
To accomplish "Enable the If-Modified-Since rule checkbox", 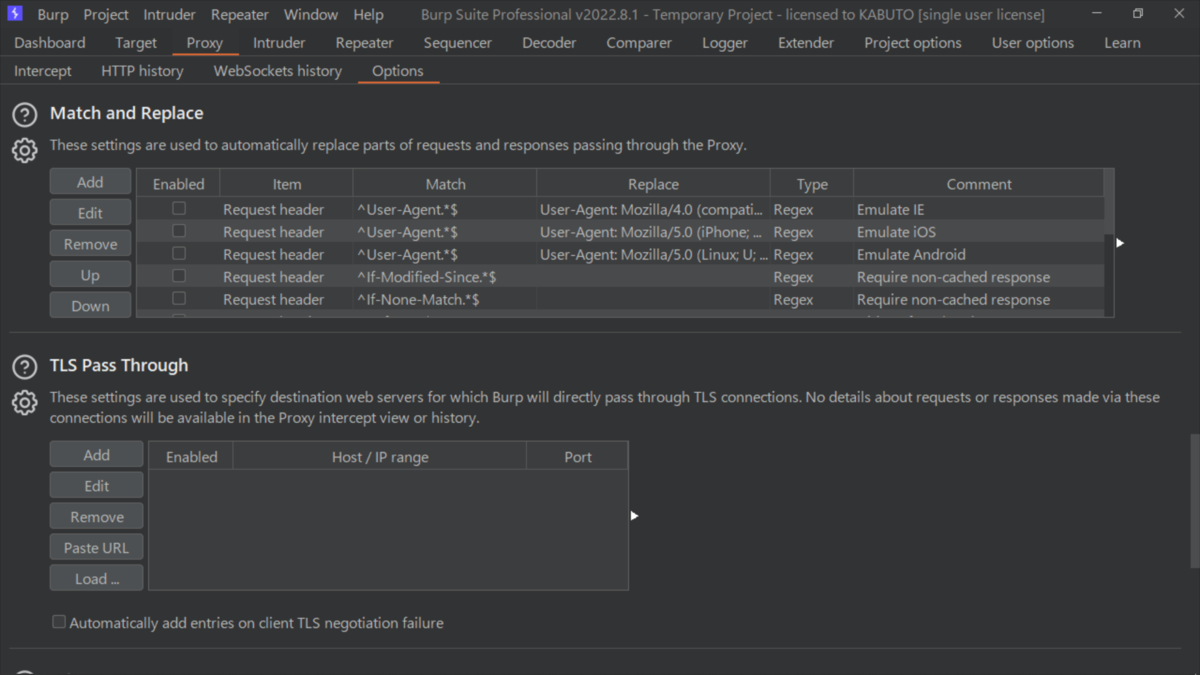I will (x=179, y=276).
